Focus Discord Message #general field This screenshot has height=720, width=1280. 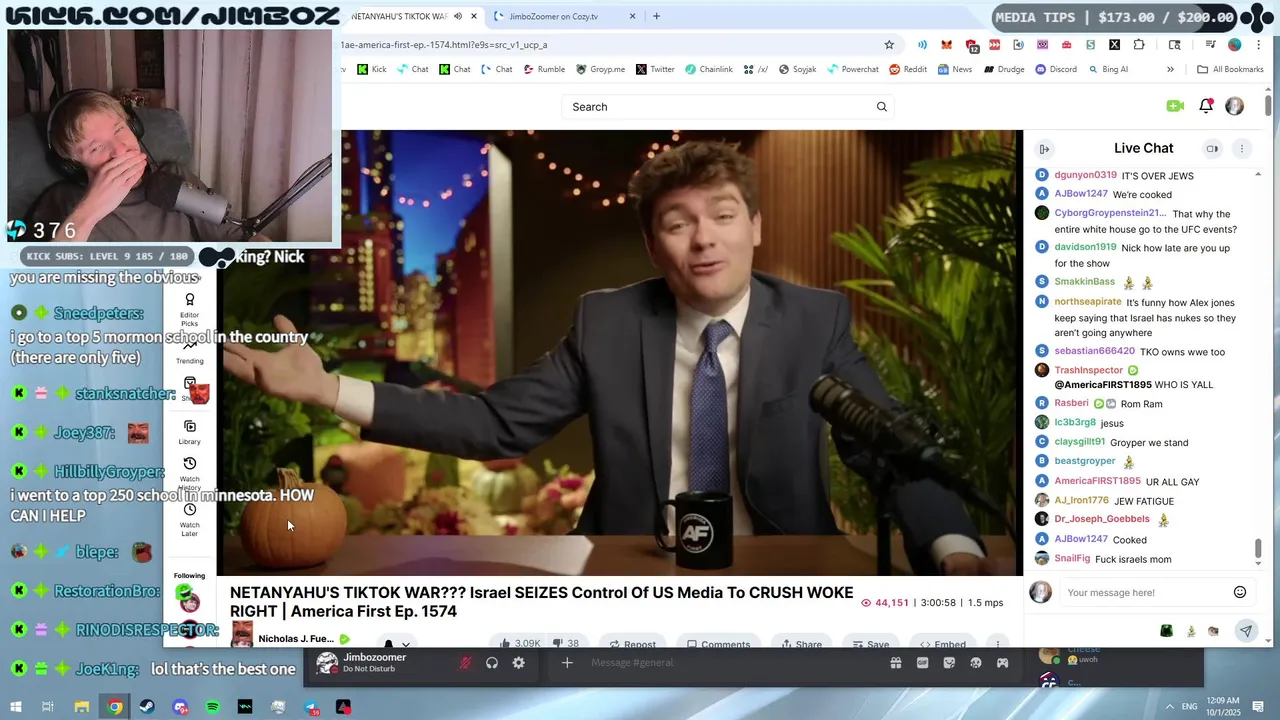(x=735, y=663)
